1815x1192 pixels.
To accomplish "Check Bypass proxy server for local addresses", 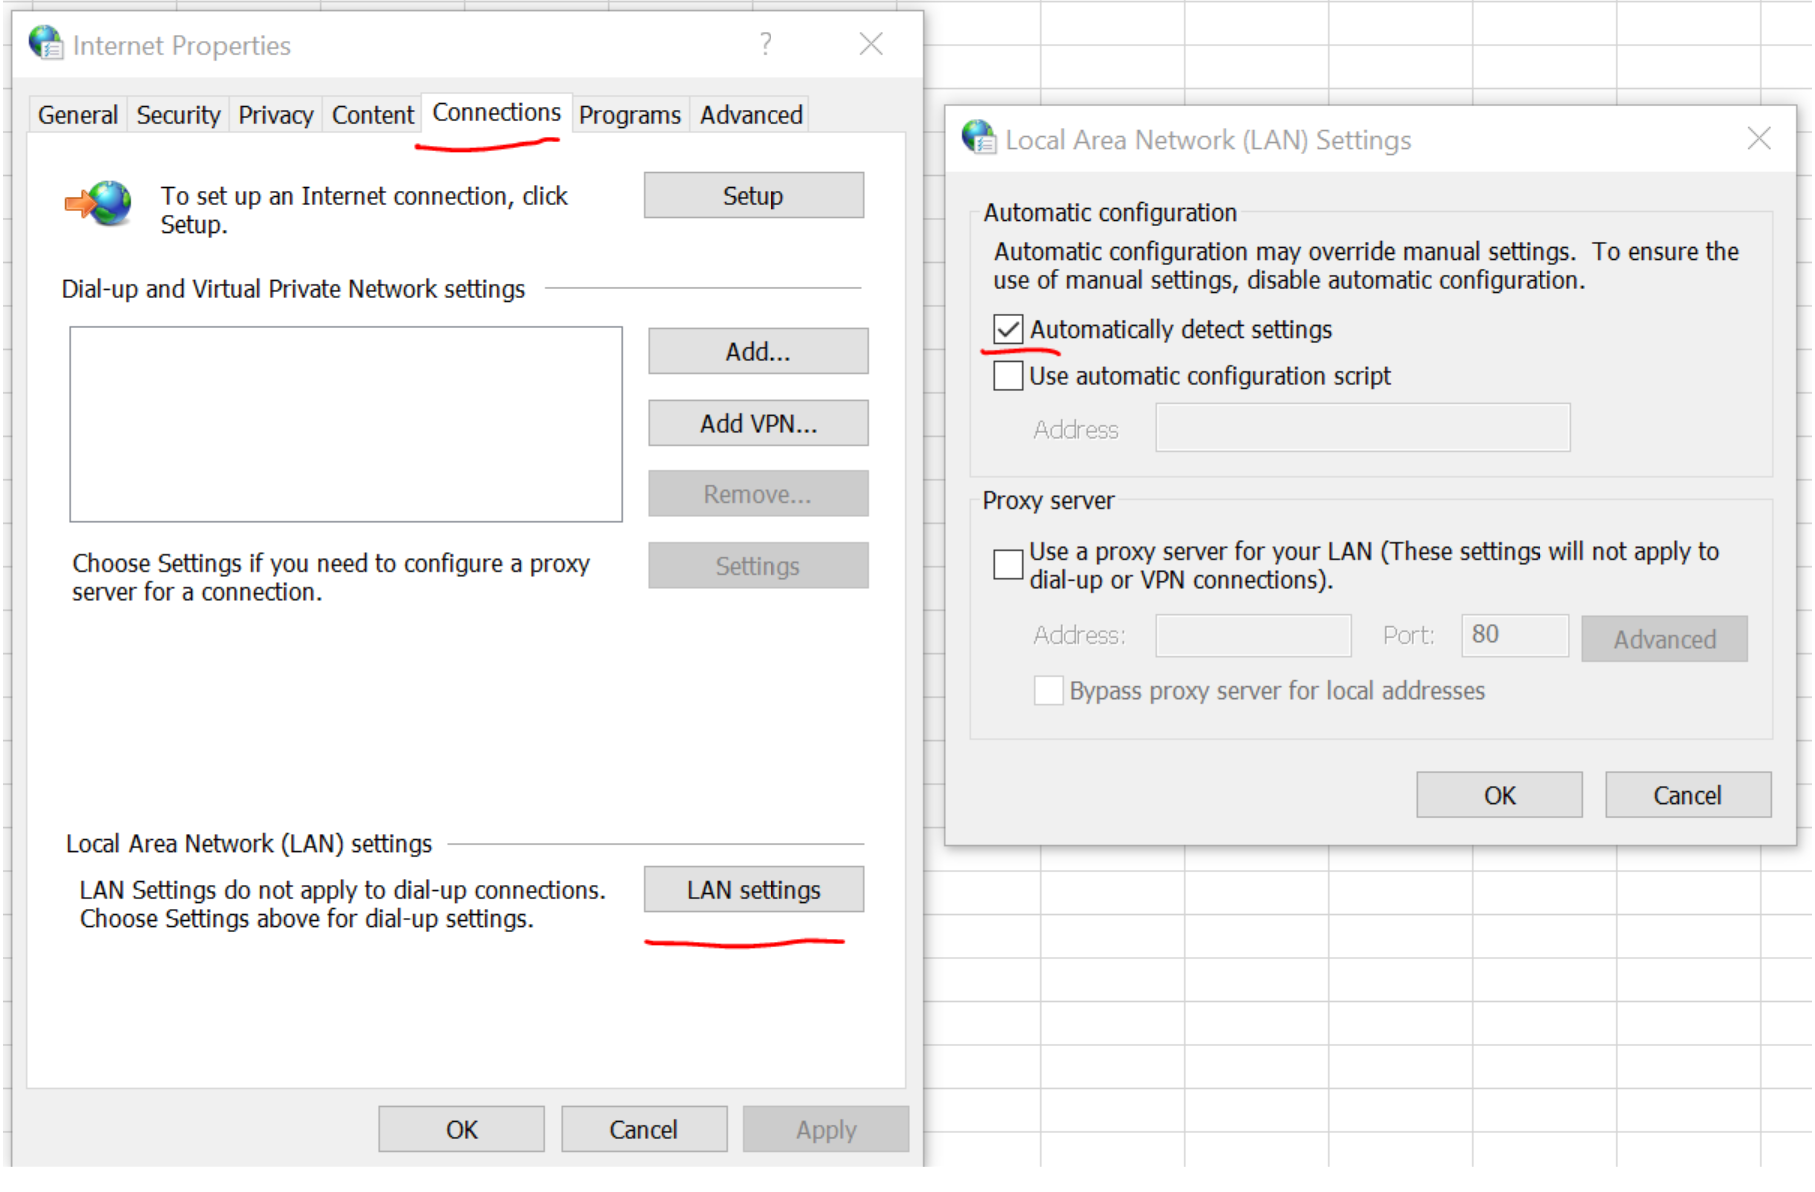I will 1048,690.
